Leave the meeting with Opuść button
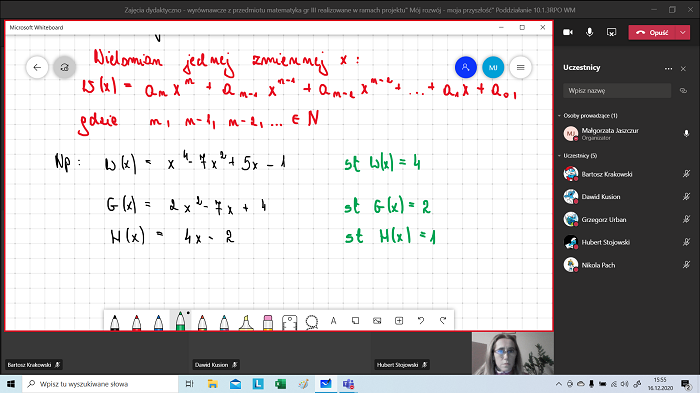The image size is (700, 393). 653,32
